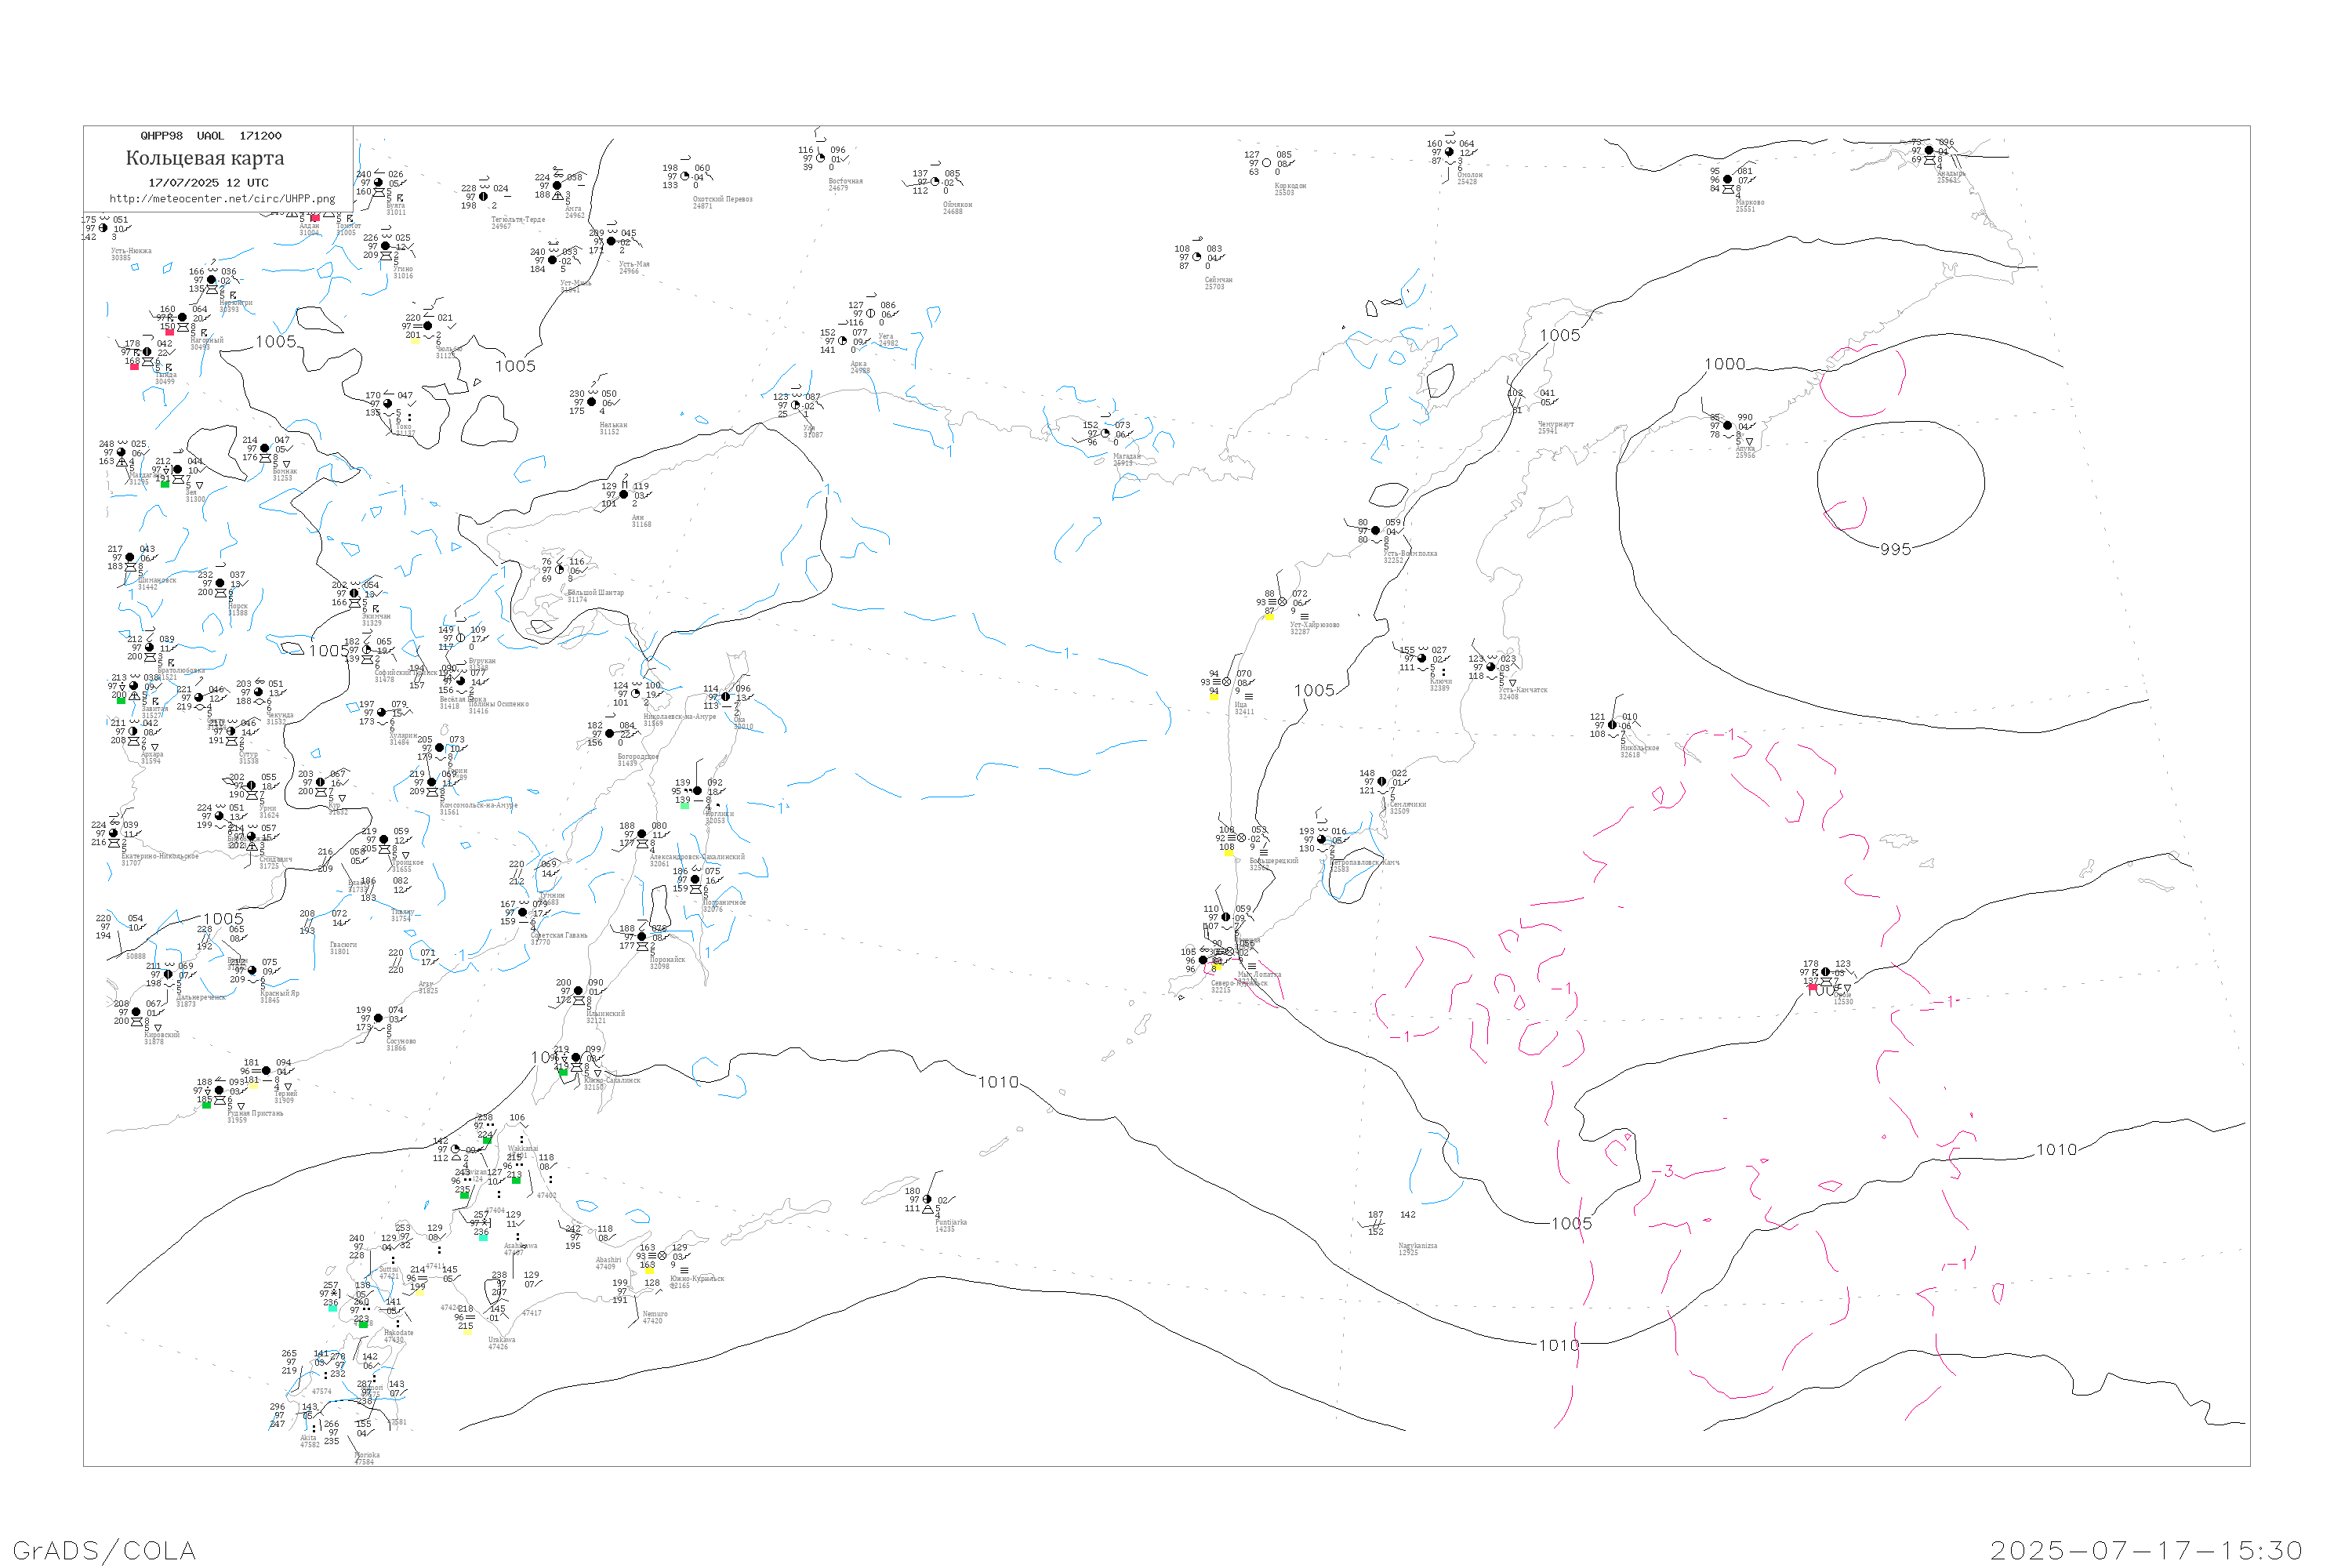Viewport: 2352px width, 1568px height.
Task: Click the GrADS/COLA label at bottom left
Action: click(104, 1550)
